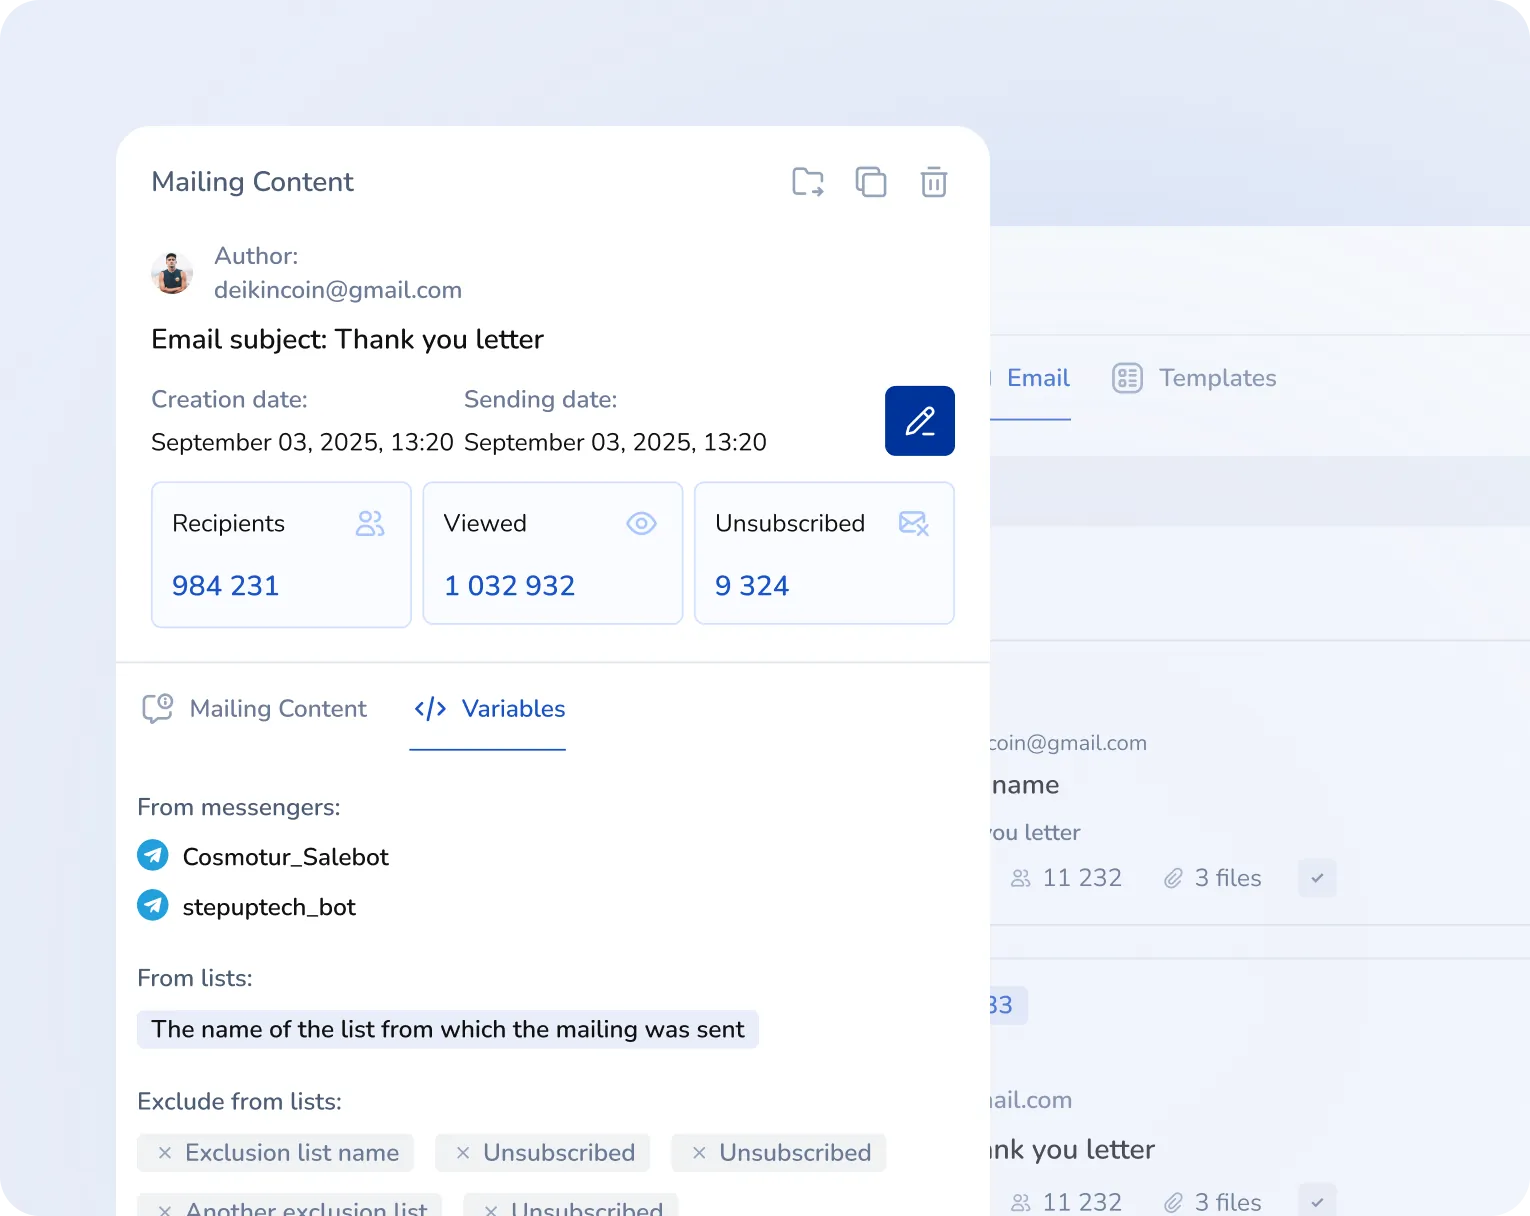The height and width of the screenshot is (1216, 1530).
Task: Duplicate the mailing using the copy icon
Action: point(871,182)
